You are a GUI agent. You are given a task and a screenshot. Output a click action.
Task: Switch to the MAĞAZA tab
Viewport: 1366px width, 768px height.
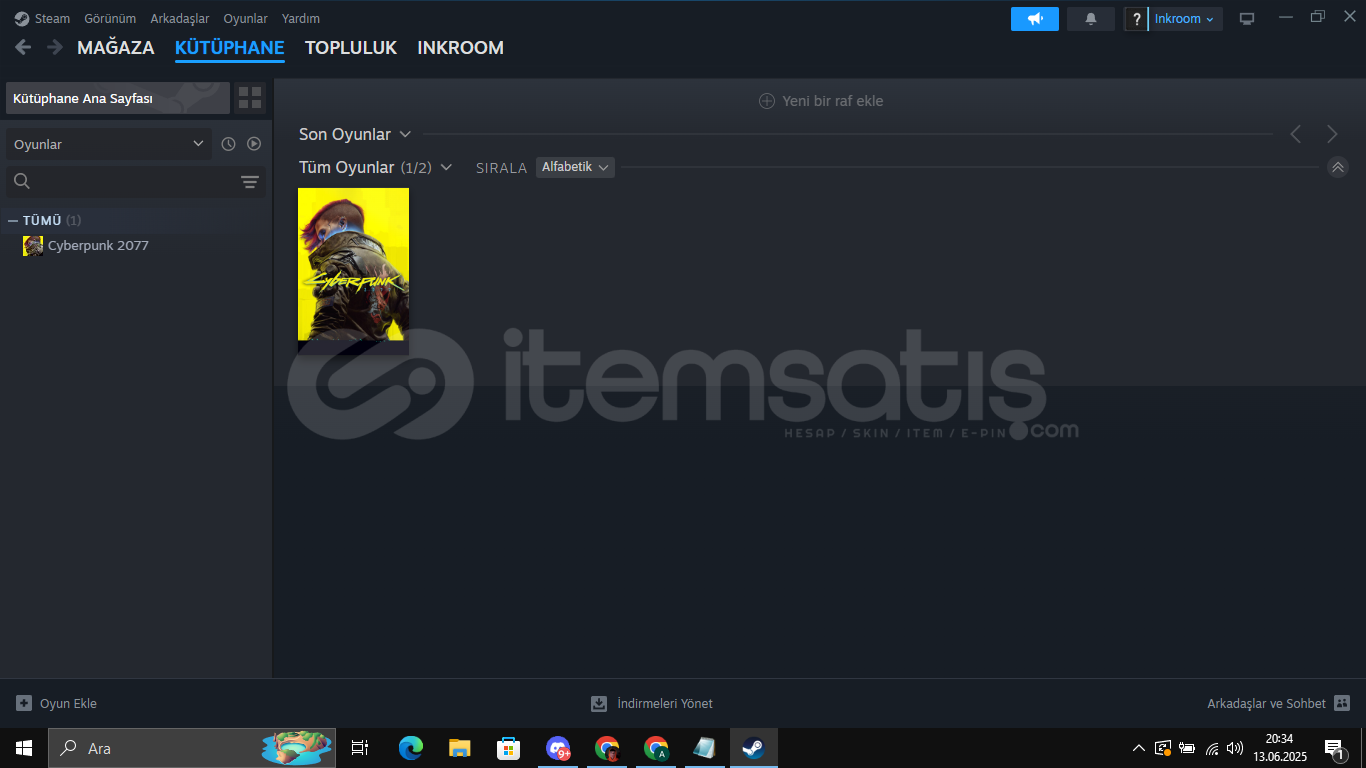coord(116,48)
